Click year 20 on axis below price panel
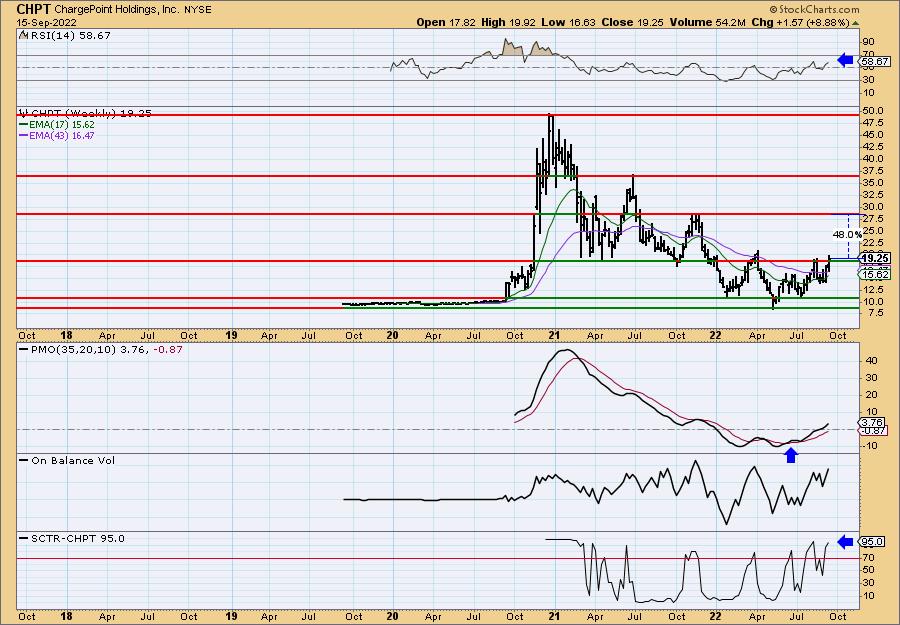The height and width of the screenshot is (625, 900). coord(392,336)
